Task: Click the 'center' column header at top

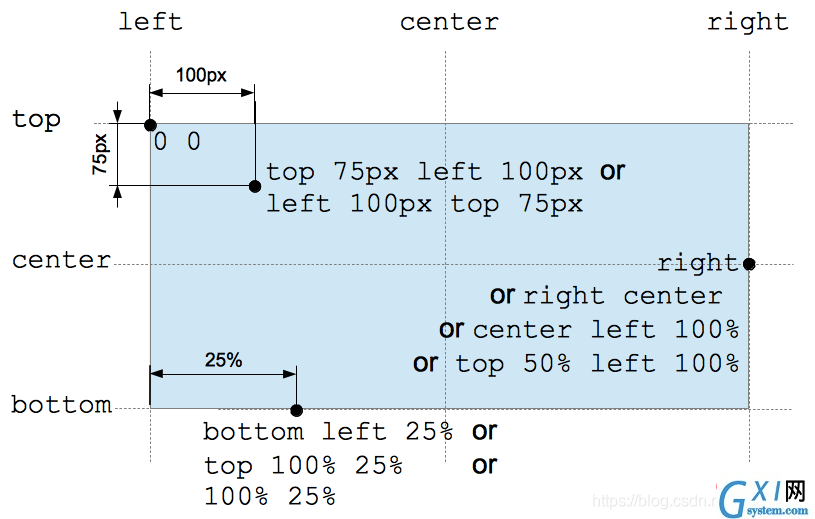Action: tap(449, 22)
